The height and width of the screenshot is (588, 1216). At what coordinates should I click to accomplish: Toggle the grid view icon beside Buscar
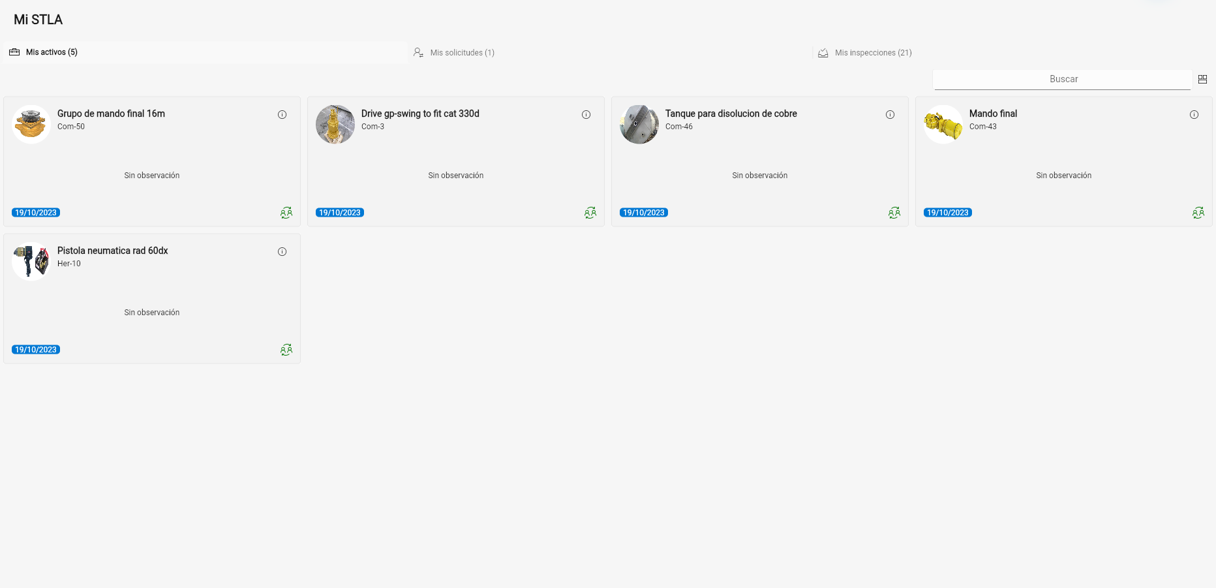[x=1203, y=79]
